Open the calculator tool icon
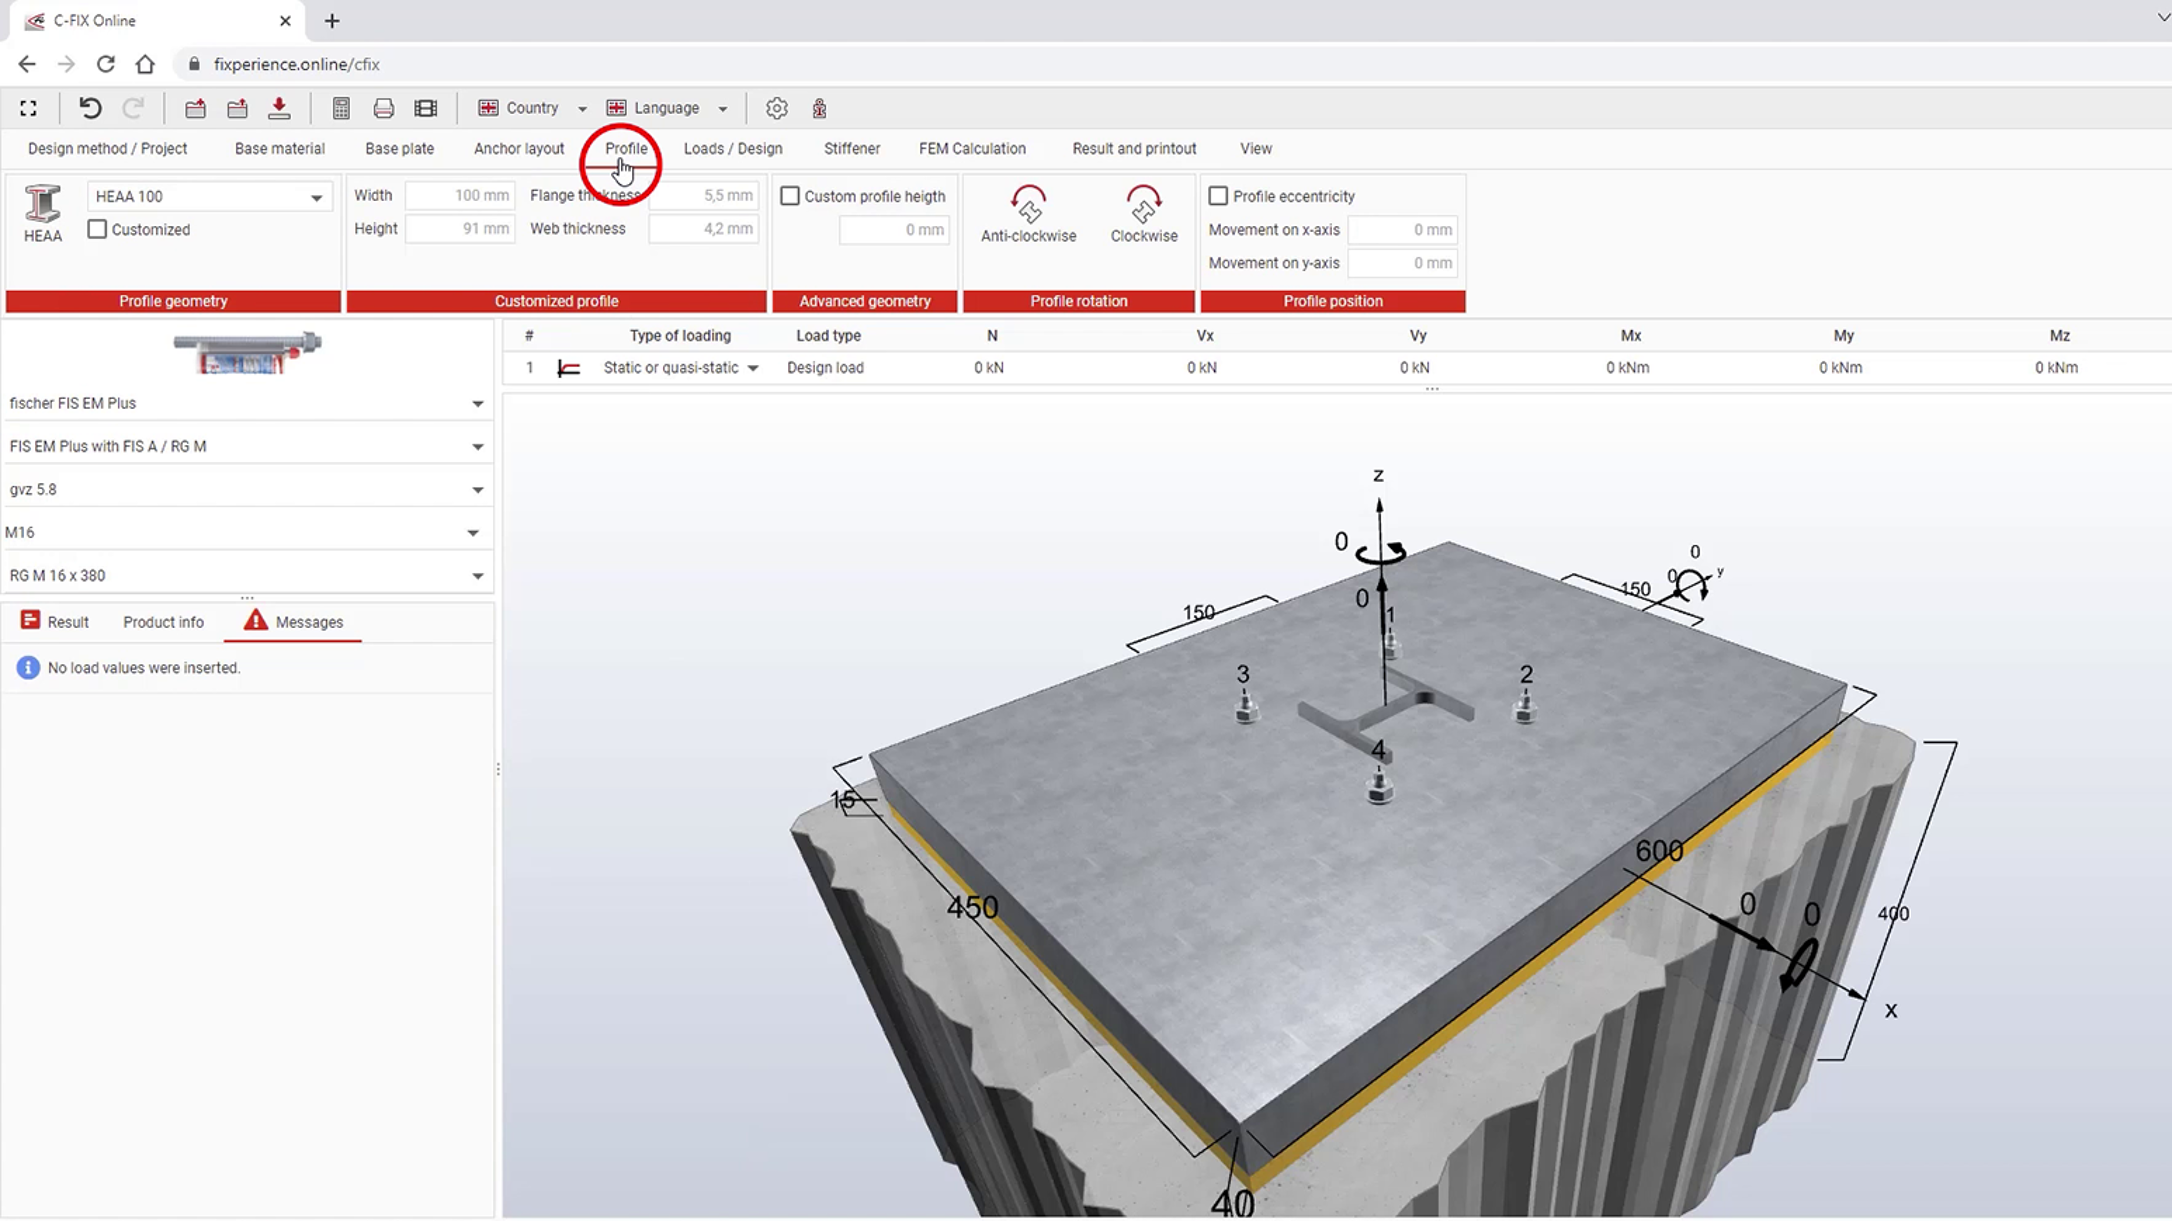 (341, 108)
